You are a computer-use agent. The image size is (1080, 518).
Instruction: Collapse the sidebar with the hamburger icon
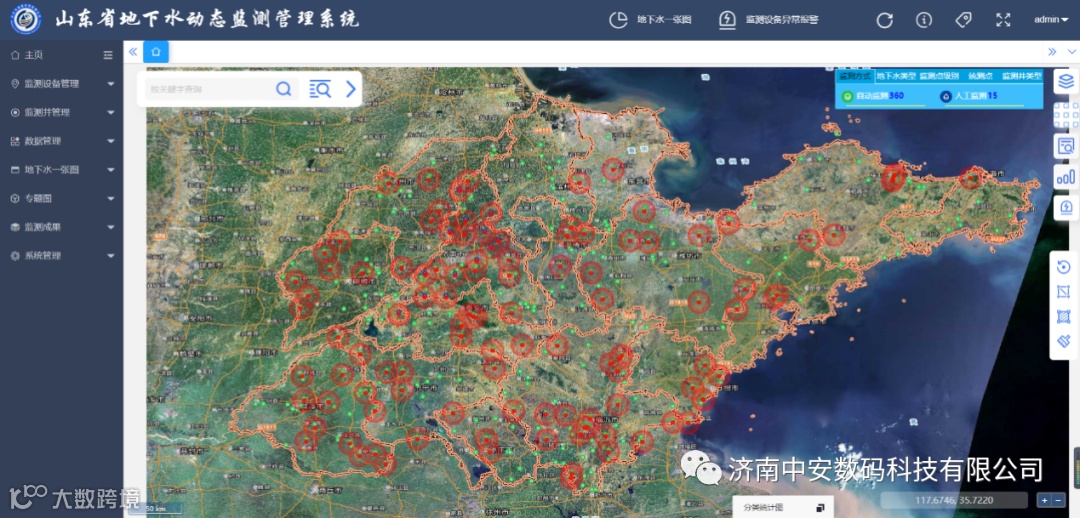pos(108,55)
